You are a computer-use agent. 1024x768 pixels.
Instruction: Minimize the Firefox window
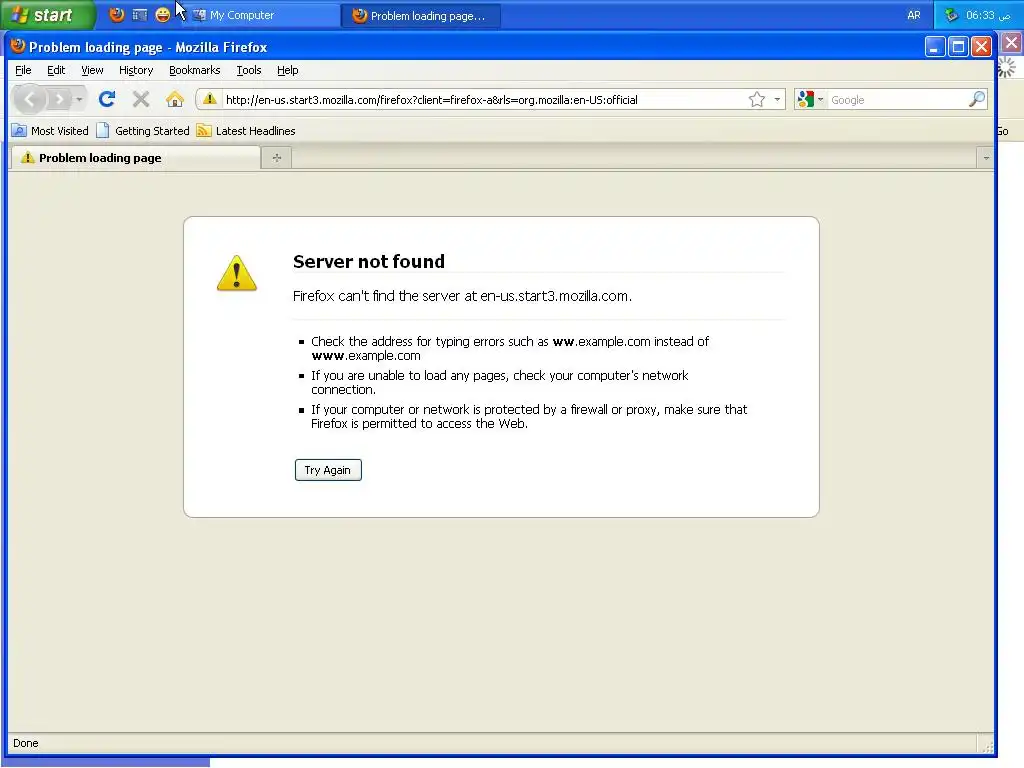(x=935, y=46)
